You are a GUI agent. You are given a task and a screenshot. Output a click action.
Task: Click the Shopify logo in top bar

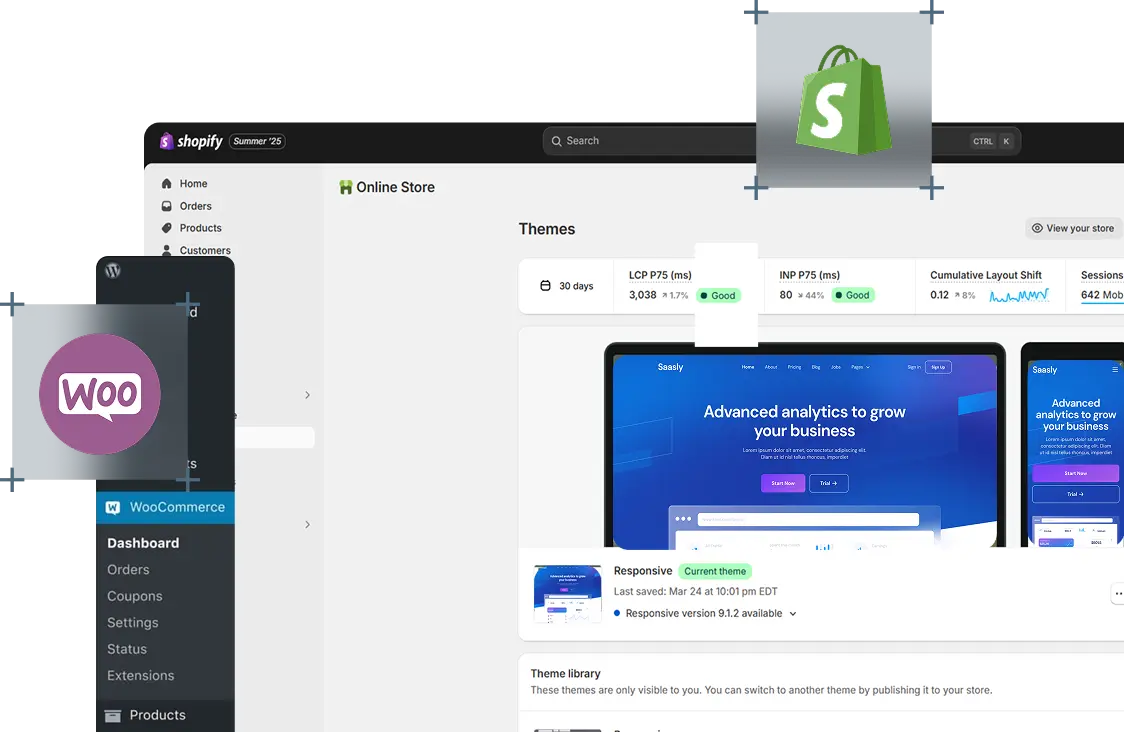click(x=192, y=141)
